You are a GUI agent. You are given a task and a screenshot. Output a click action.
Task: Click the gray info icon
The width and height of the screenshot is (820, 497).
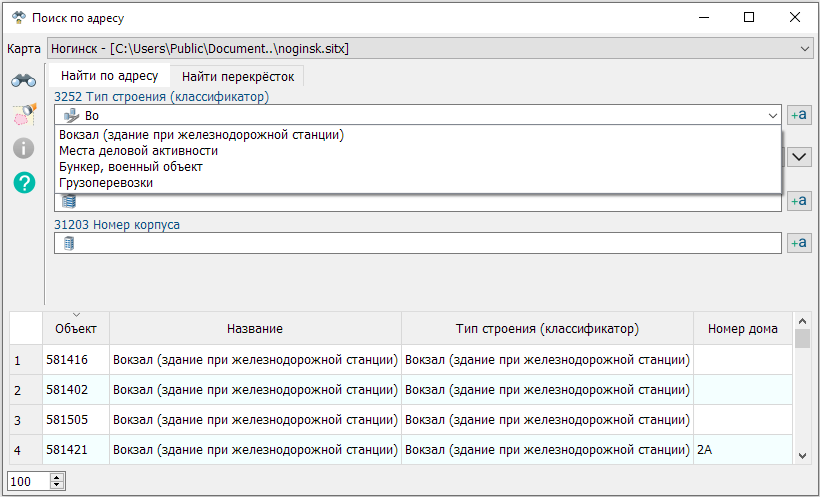point(23,148)
